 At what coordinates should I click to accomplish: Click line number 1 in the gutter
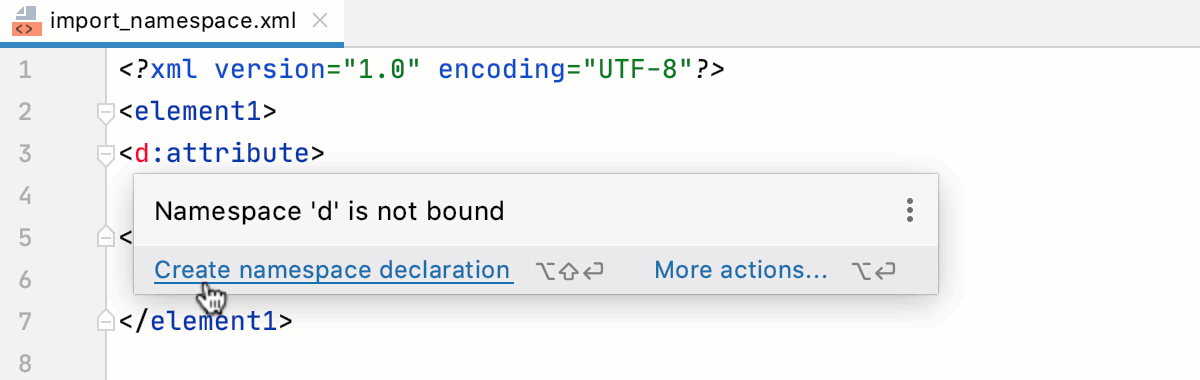(25, 70)
